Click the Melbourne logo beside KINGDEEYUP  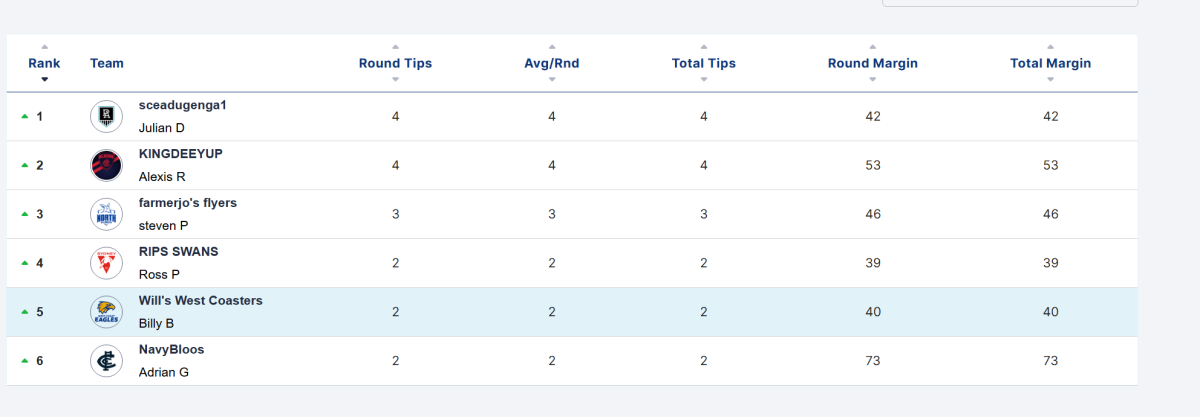click(106, 165)
